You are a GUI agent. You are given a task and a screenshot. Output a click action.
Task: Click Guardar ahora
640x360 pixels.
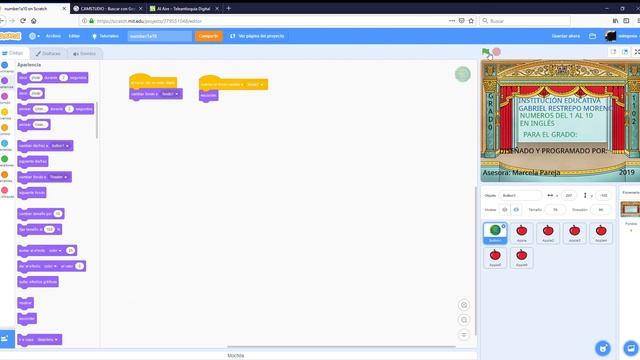coord(566,36)
